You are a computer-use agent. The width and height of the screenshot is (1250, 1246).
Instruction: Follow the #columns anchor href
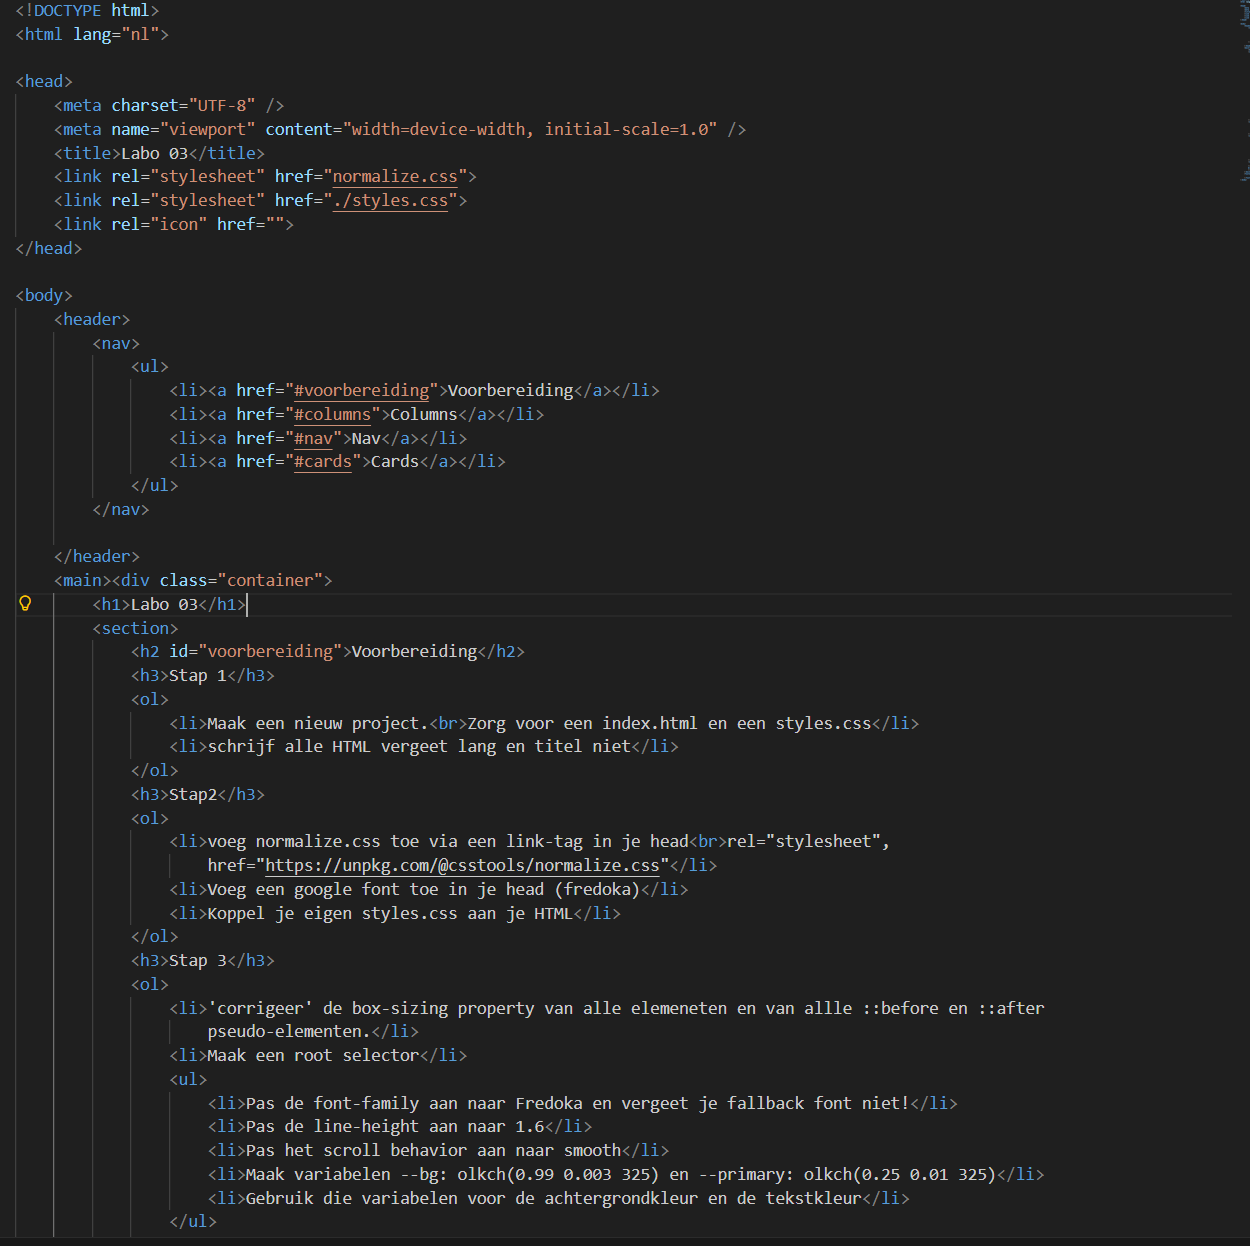pyautogui.click(x=332, y=415)
